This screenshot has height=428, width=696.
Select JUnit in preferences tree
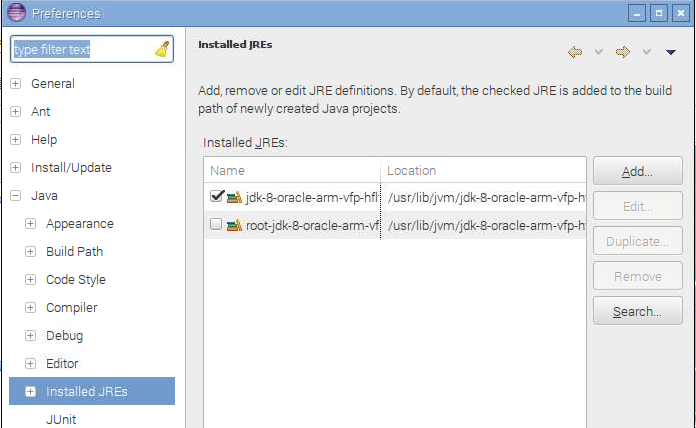[x=61, y=419]
